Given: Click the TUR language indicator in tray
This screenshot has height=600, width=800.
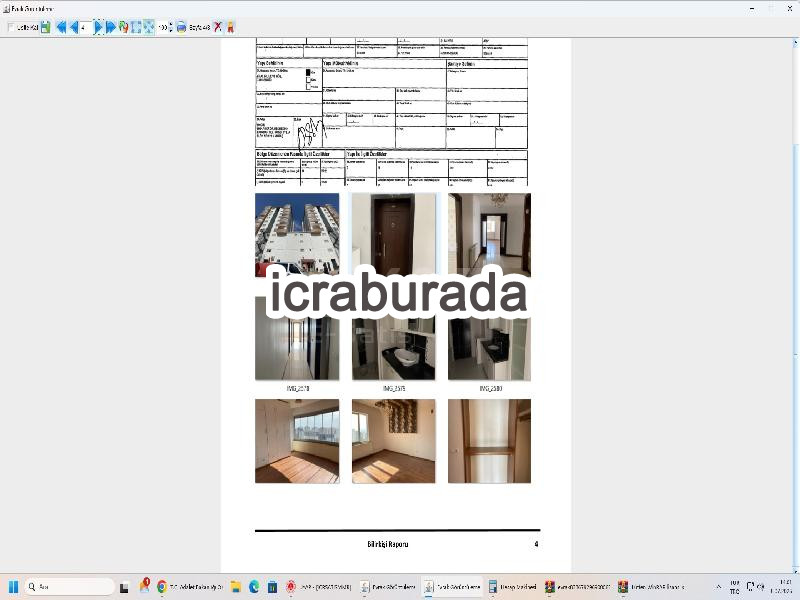Looking at the screenshot, I should pos(734,587).
